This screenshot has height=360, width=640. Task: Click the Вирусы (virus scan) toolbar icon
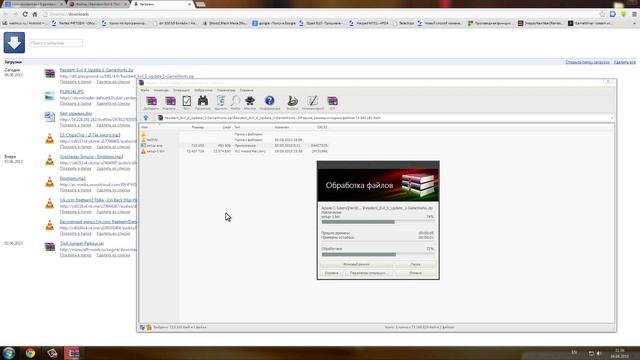coord(292,101)
